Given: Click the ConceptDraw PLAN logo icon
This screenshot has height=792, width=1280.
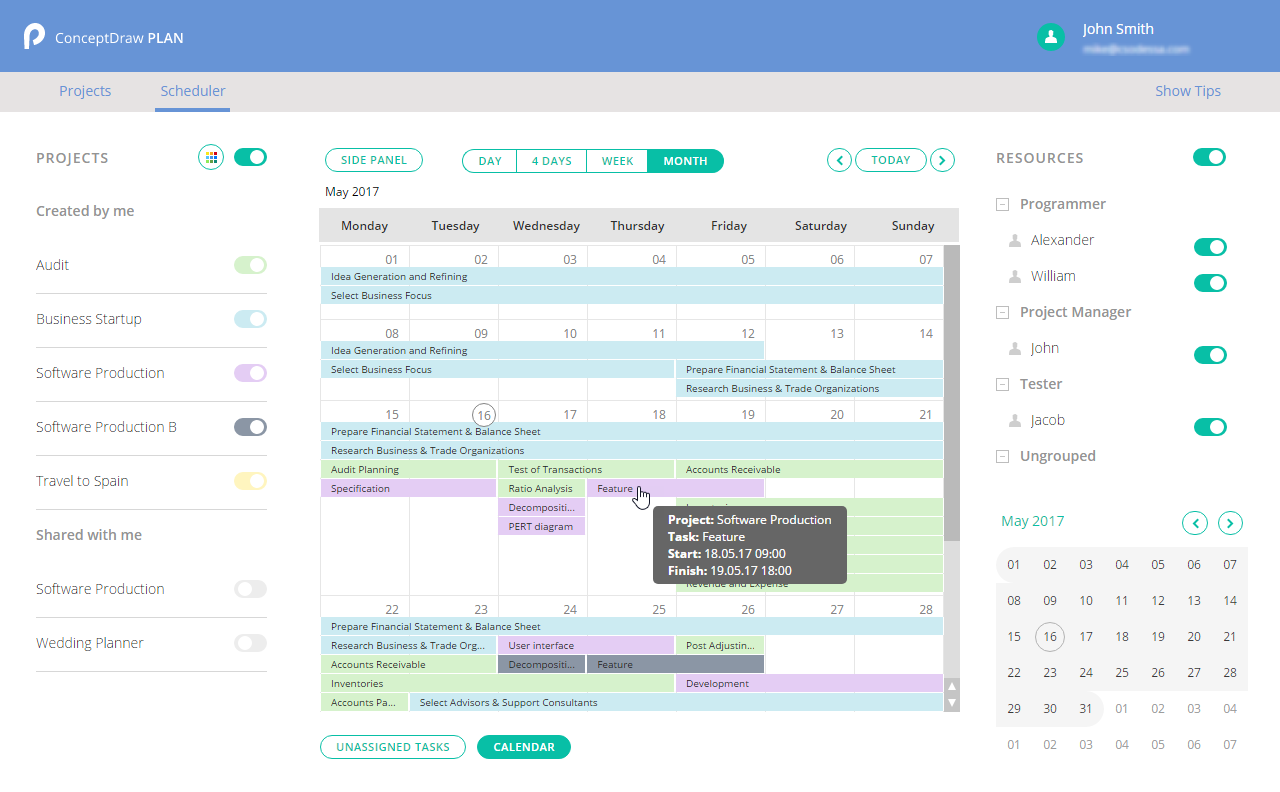Looking at the screenshot, I should click(x=33, y=36).
